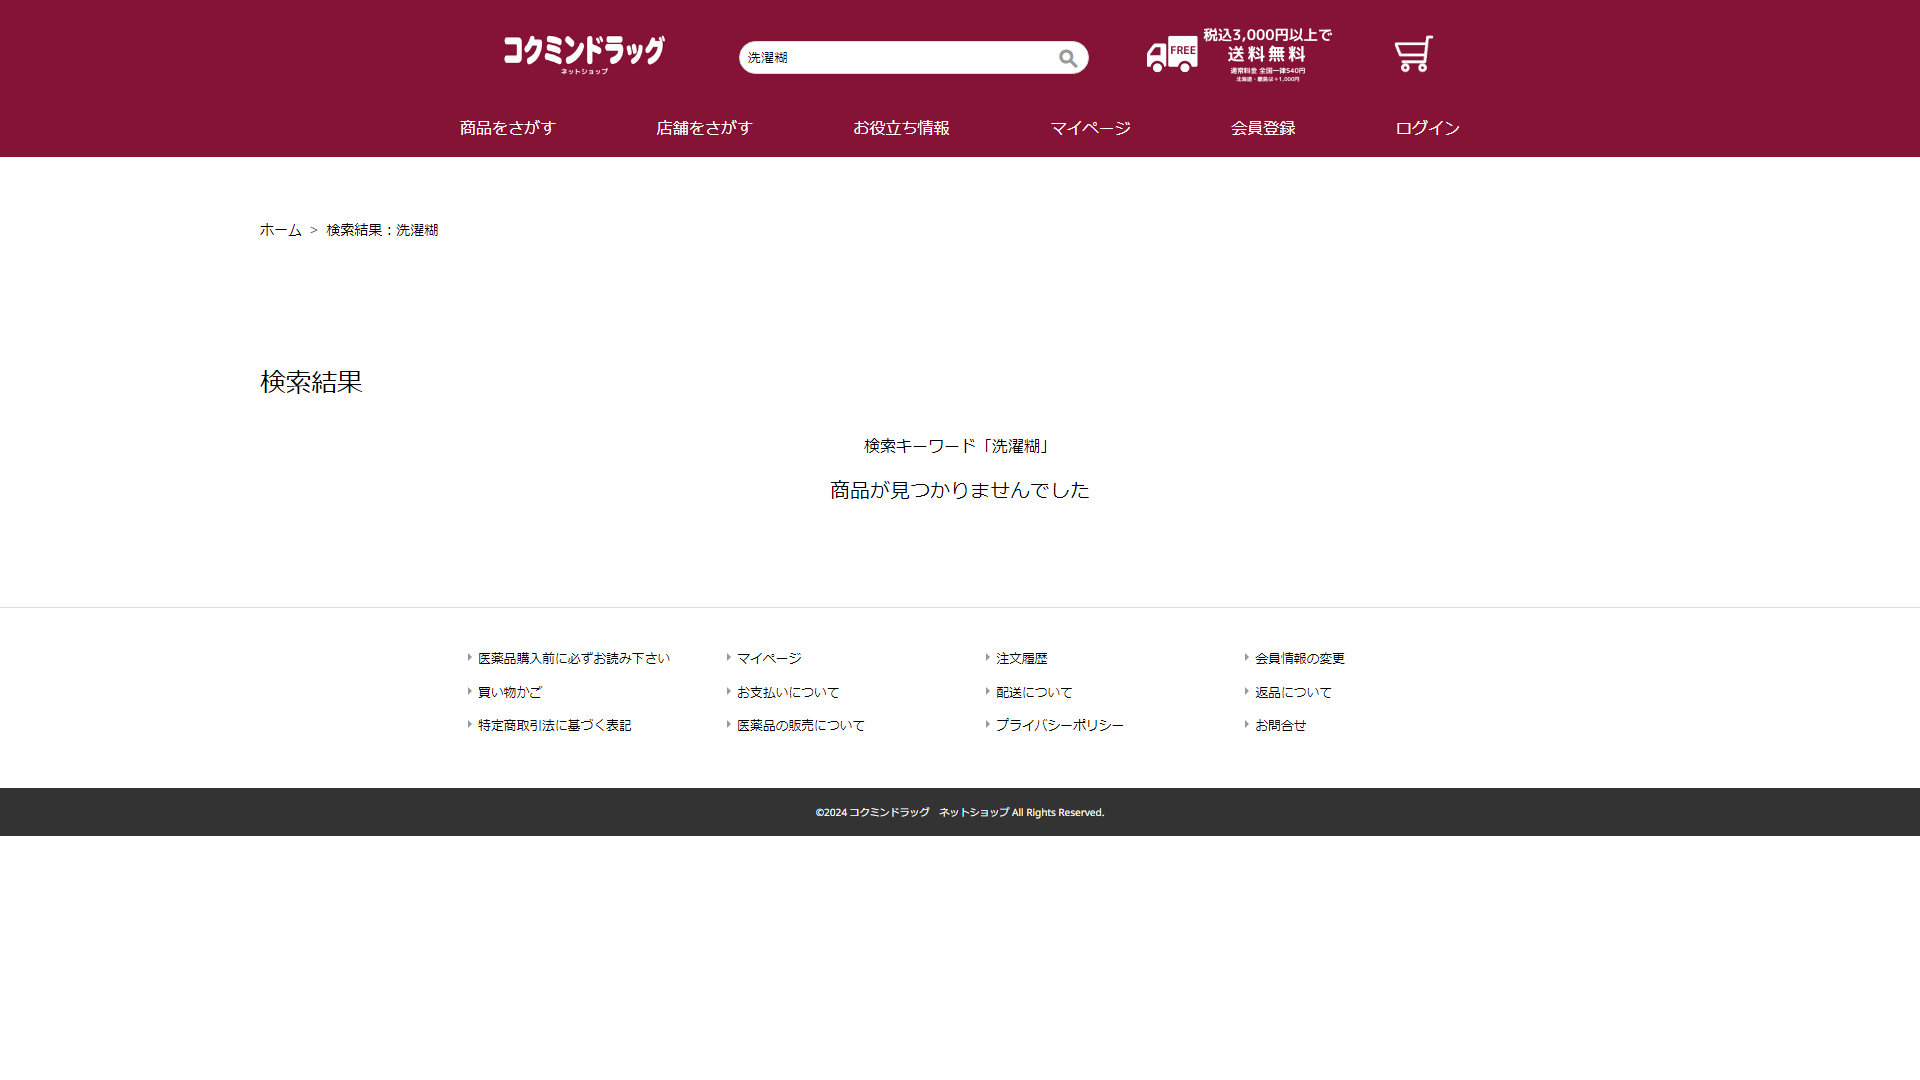This screenshot has height=1080, width=1920.
Task: Open the 注文履歴 footer link
Action: 1021,658
